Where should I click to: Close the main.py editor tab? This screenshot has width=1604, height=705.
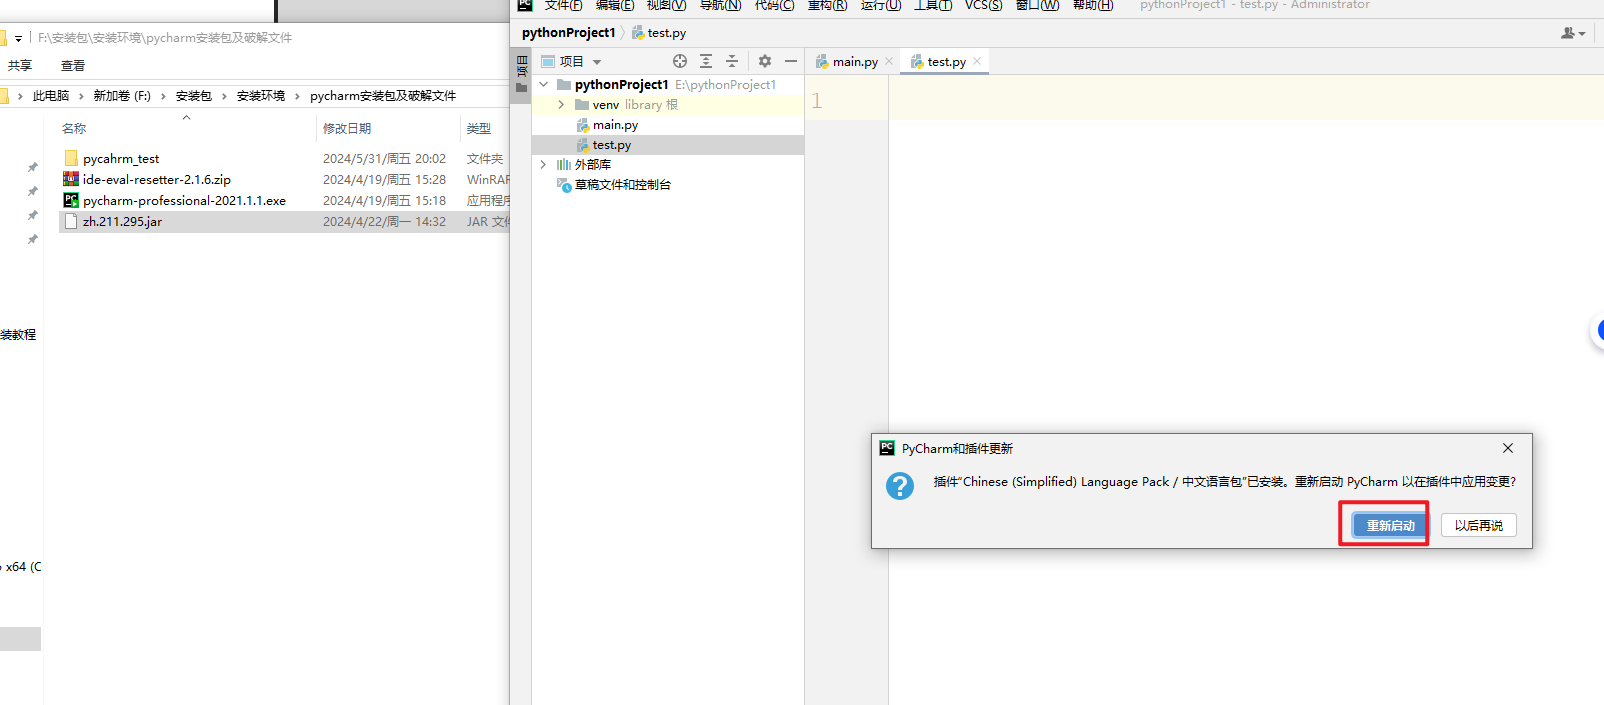[x=889, y=62]
